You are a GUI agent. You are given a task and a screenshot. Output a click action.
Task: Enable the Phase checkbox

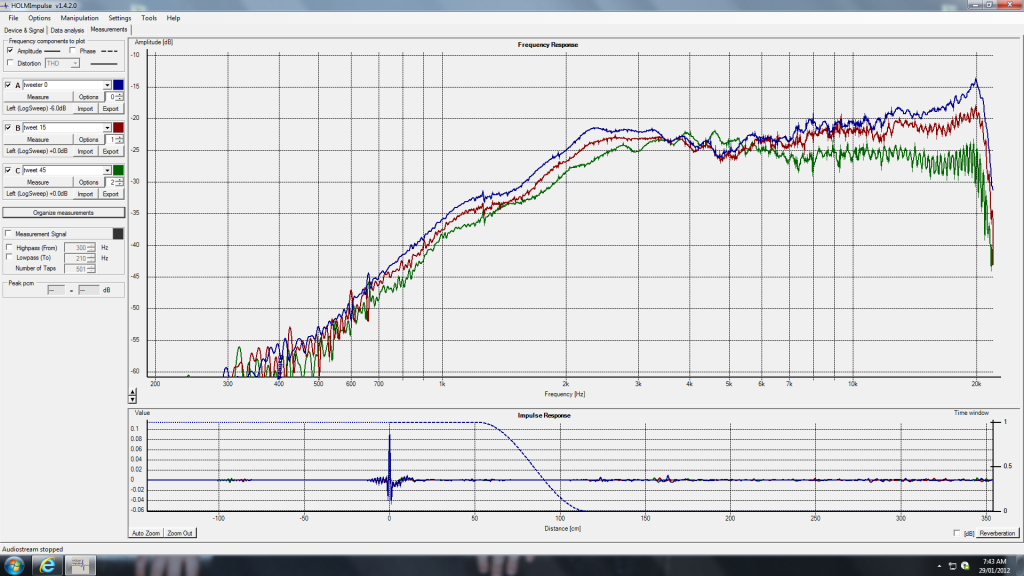(x=72, y=50)
